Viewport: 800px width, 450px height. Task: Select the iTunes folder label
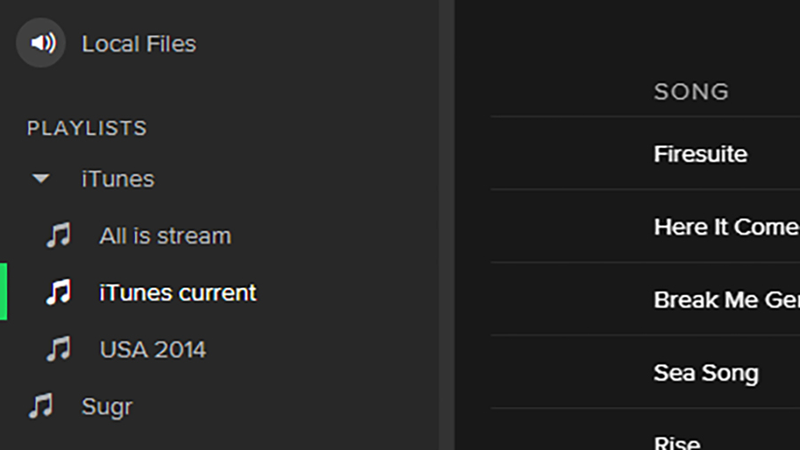click(x=118, y=179)
